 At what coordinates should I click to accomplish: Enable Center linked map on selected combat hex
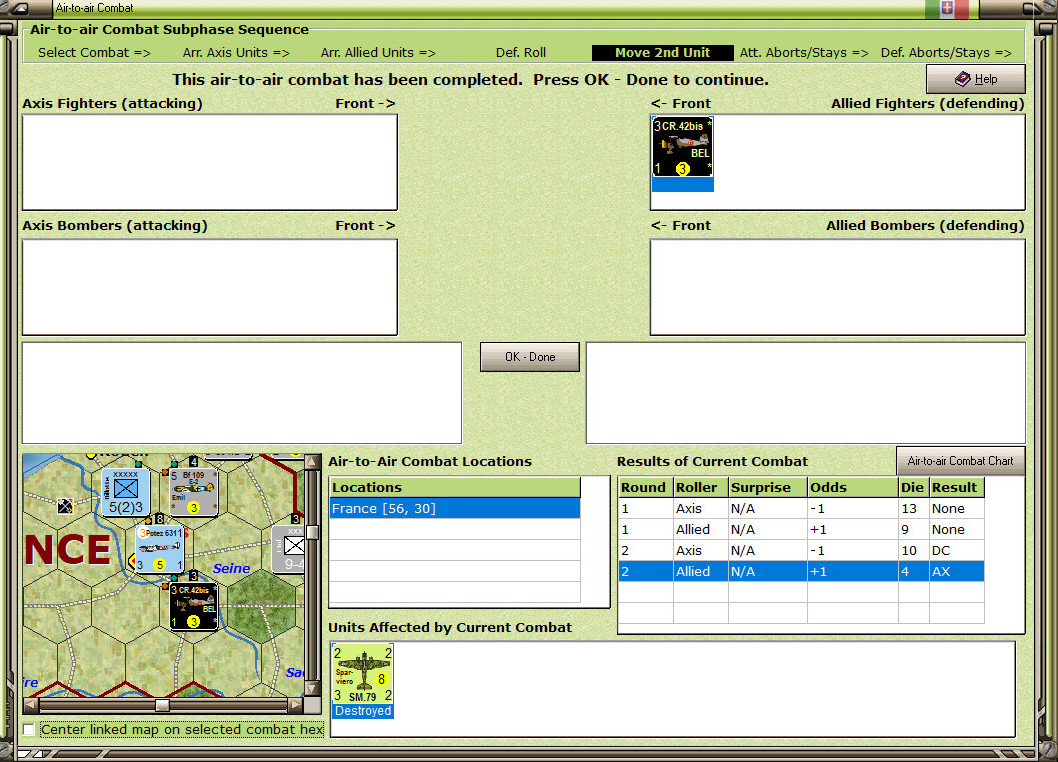pos(28,730)
